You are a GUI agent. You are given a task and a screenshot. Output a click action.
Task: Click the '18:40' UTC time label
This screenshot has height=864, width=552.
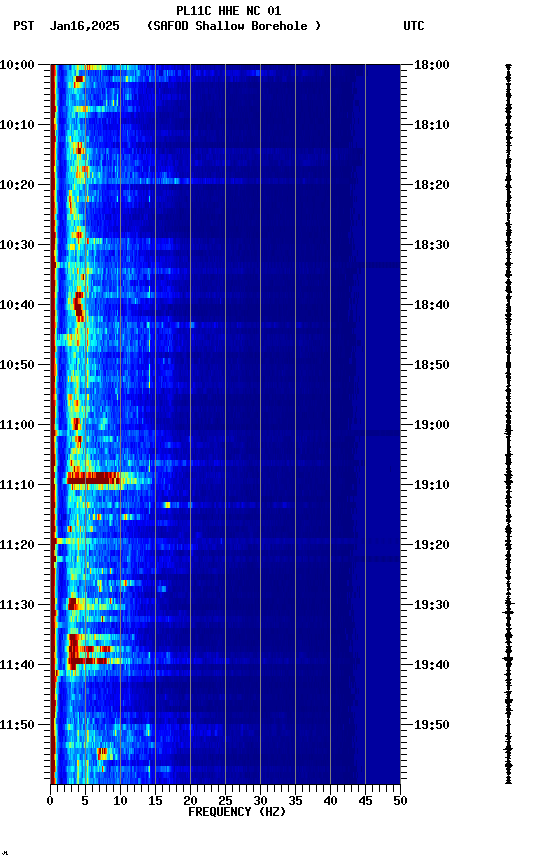click(432, 305)
